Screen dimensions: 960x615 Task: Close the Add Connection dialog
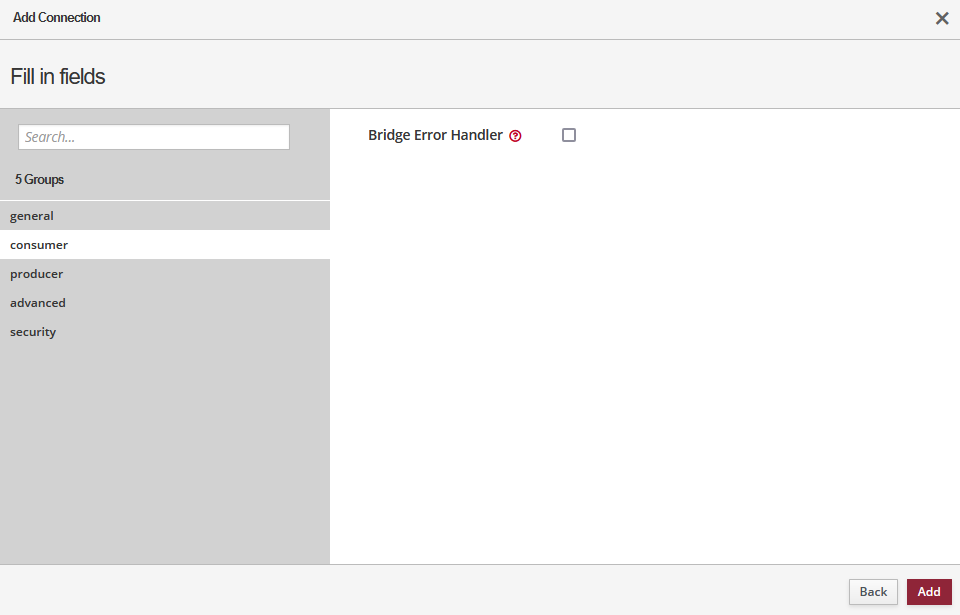941,18
